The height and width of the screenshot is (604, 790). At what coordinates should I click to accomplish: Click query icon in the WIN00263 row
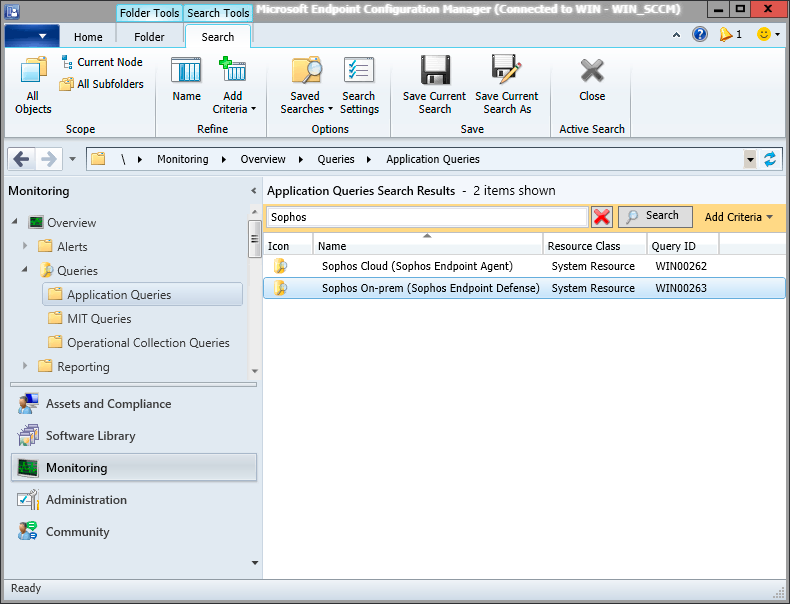point(280,288)
